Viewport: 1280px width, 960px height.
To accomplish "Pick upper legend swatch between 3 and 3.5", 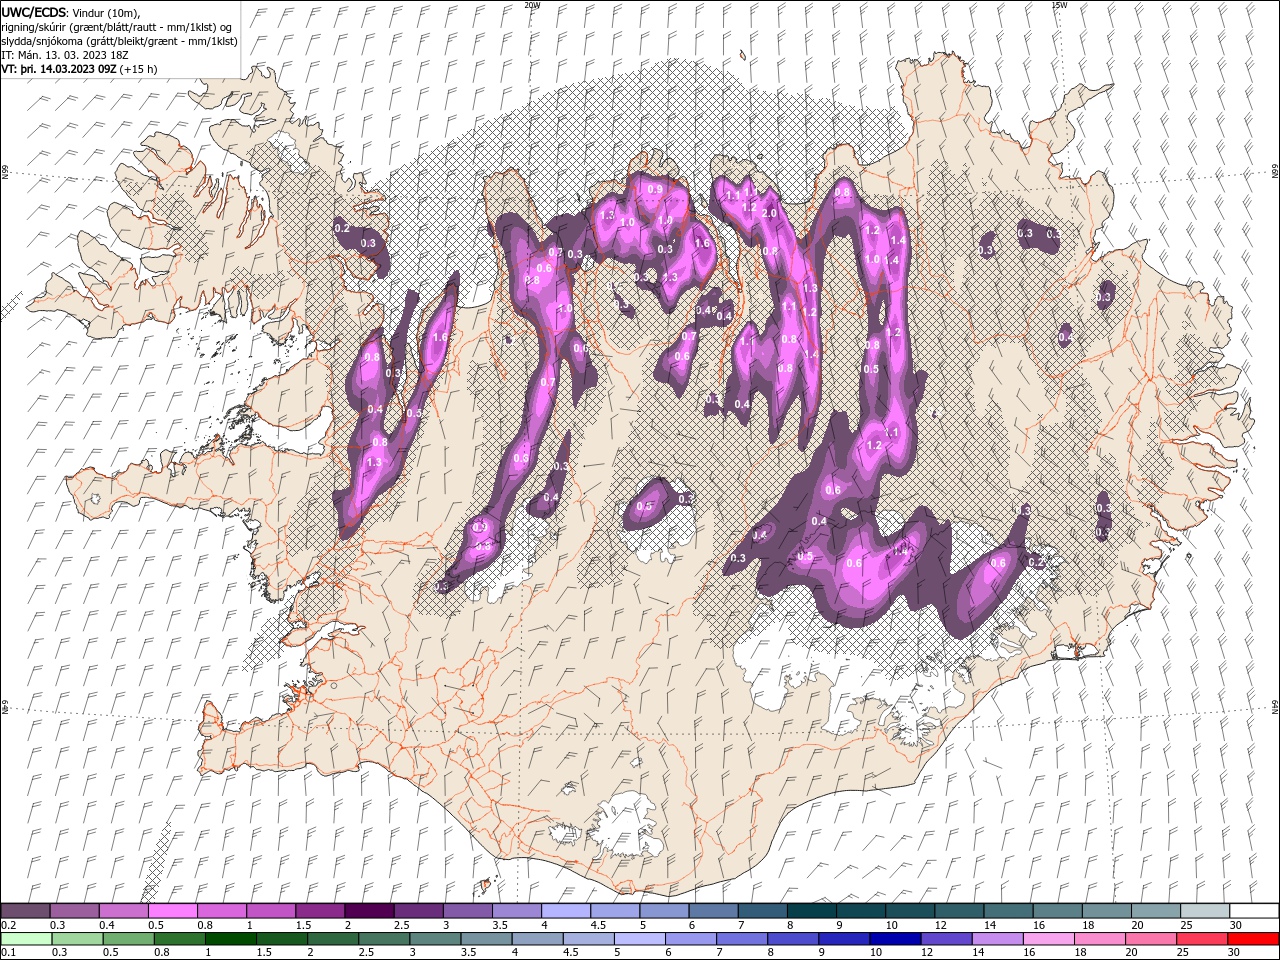I will pyautogui.click(x=468, y=910).
